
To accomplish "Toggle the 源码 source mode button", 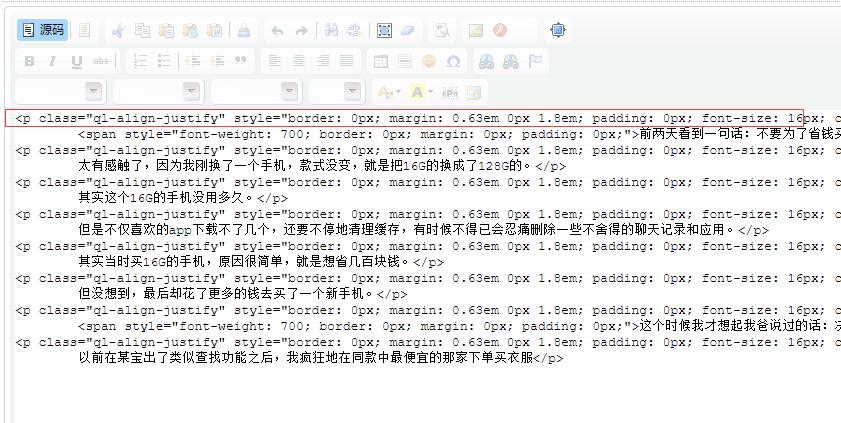I will coord(43,30).
